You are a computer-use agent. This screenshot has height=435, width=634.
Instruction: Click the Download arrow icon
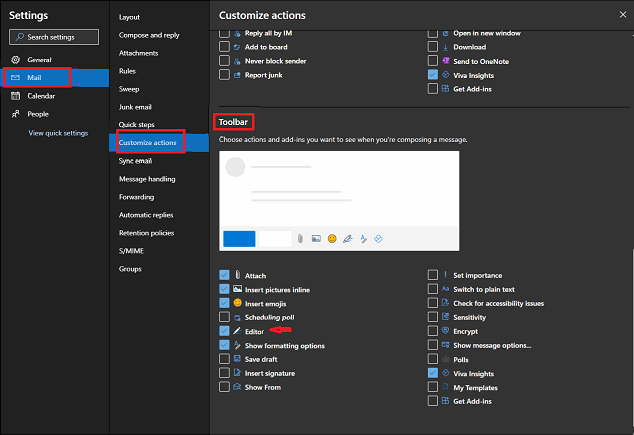445,47
